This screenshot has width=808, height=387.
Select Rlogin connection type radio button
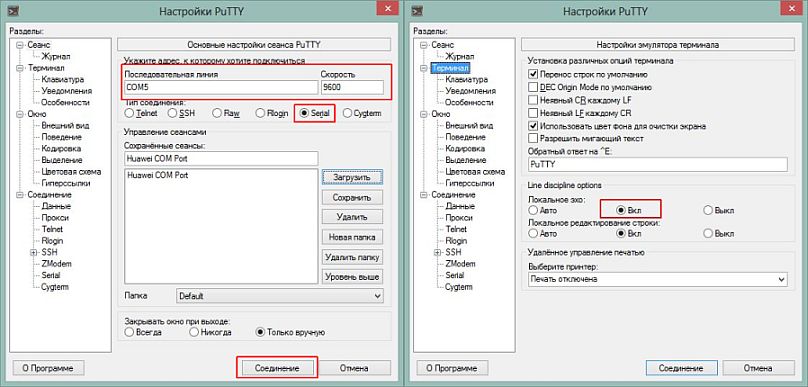[260, 113]
